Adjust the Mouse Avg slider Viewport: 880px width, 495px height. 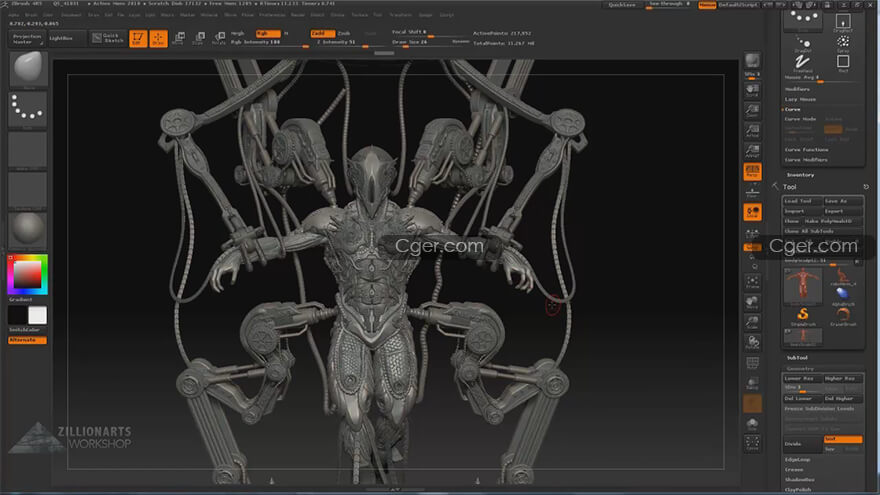tap(822, 78)
